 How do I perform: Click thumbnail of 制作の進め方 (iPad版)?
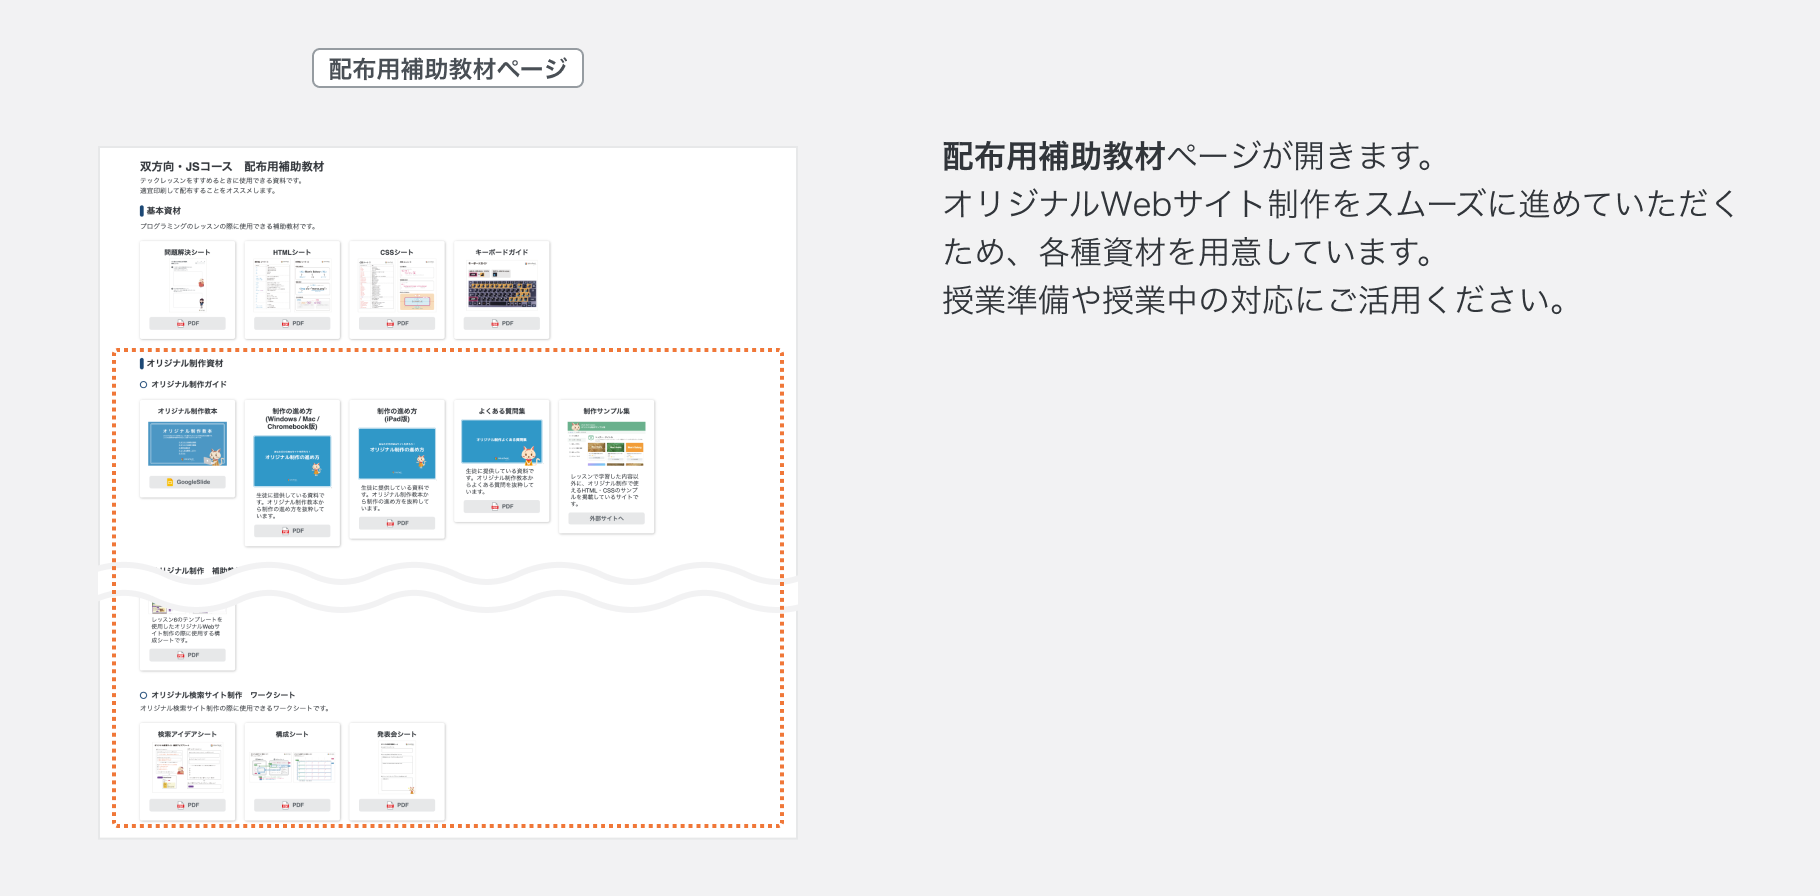tap(397, 454)
